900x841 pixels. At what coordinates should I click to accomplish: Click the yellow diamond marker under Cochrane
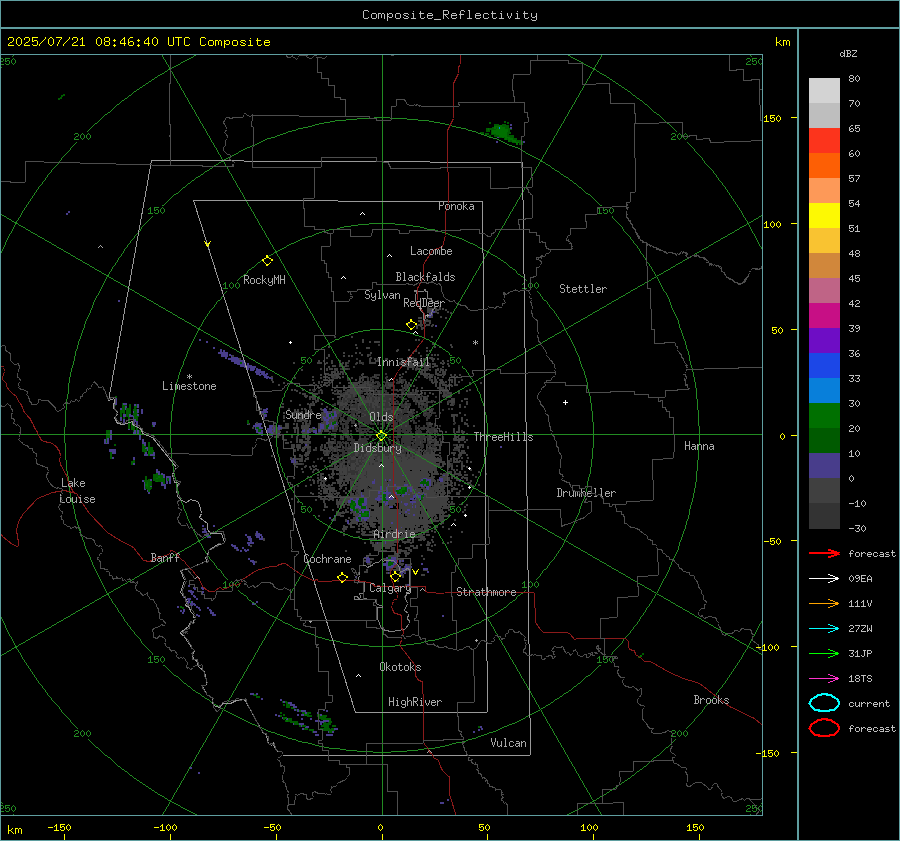pyautogui.click(x=342, y=577)
